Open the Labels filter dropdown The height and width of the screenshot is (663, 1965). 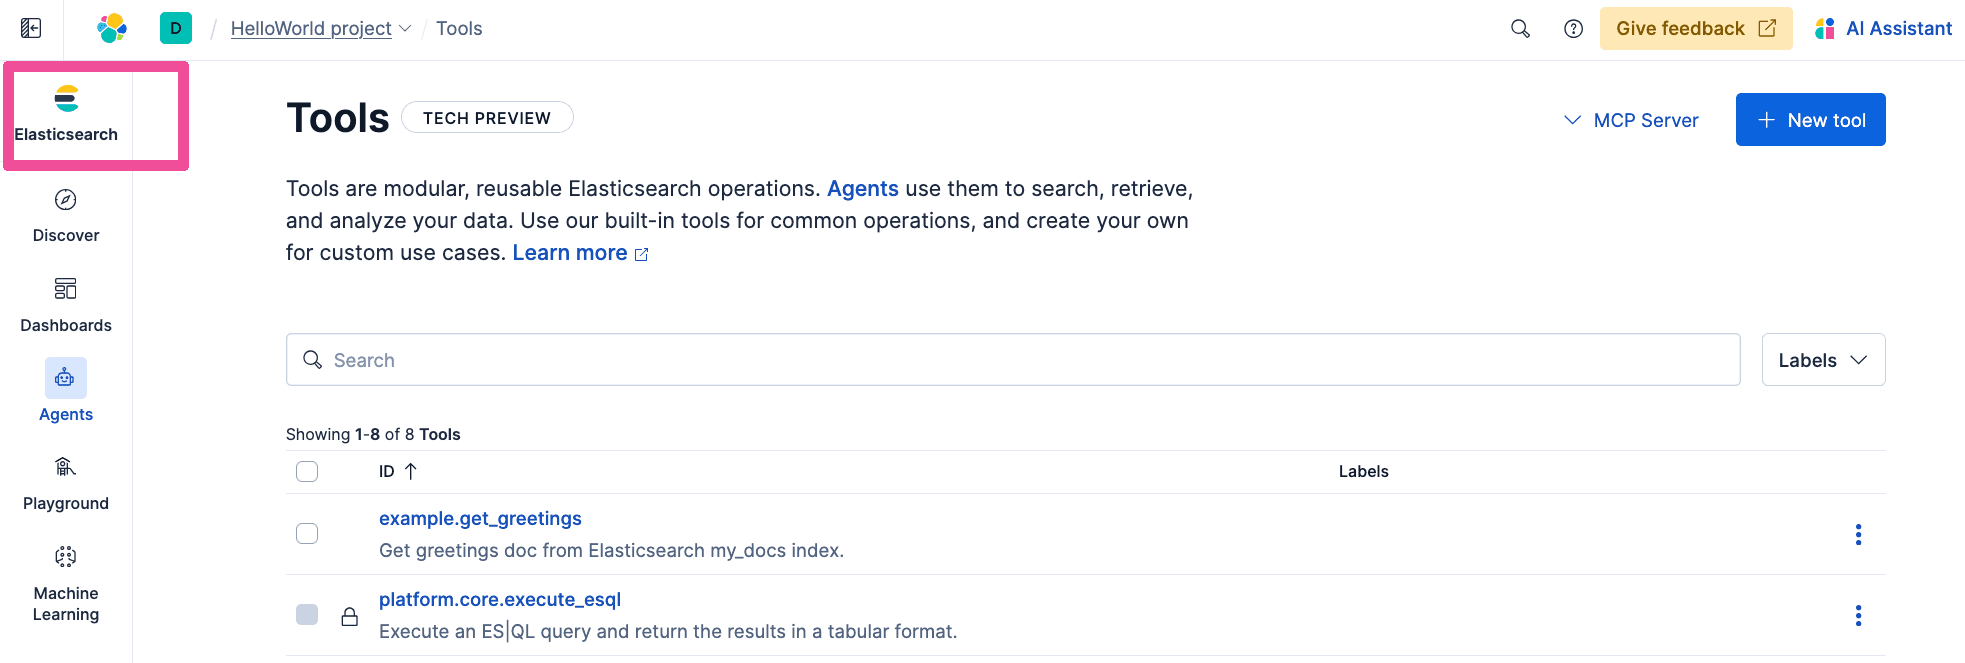click(1823, 360)
